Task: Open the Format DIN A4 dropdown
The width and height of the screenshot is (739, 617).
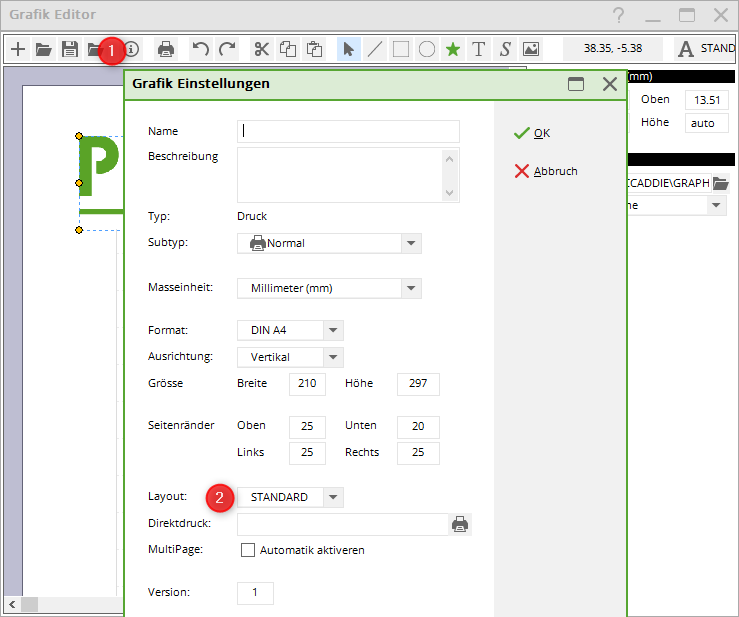Action: point(333,330)
